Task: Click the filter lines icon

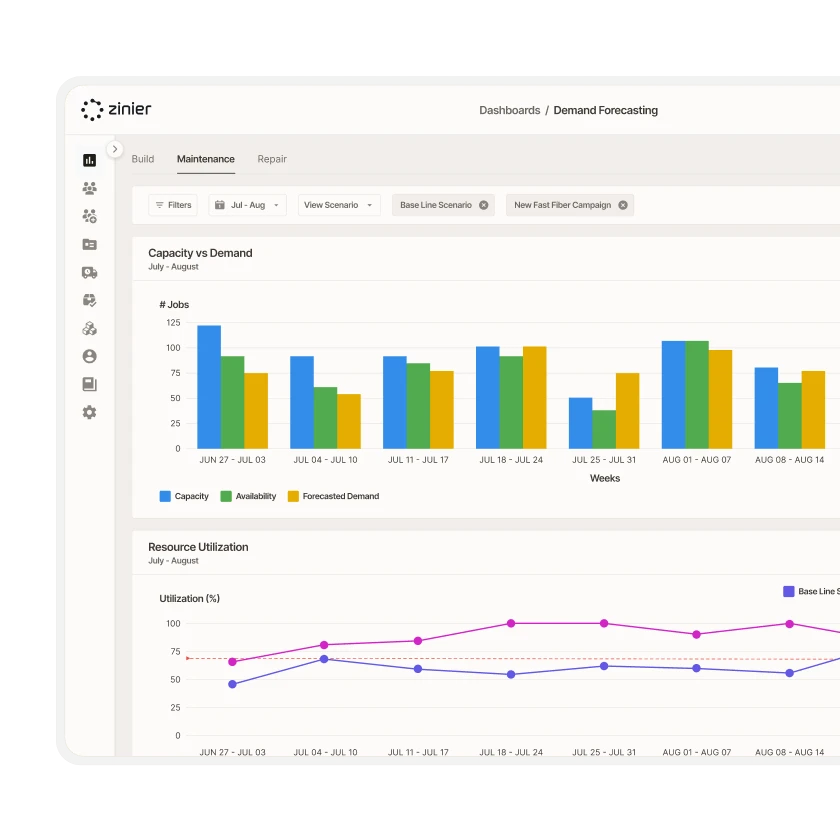Action: pos(159,205)
